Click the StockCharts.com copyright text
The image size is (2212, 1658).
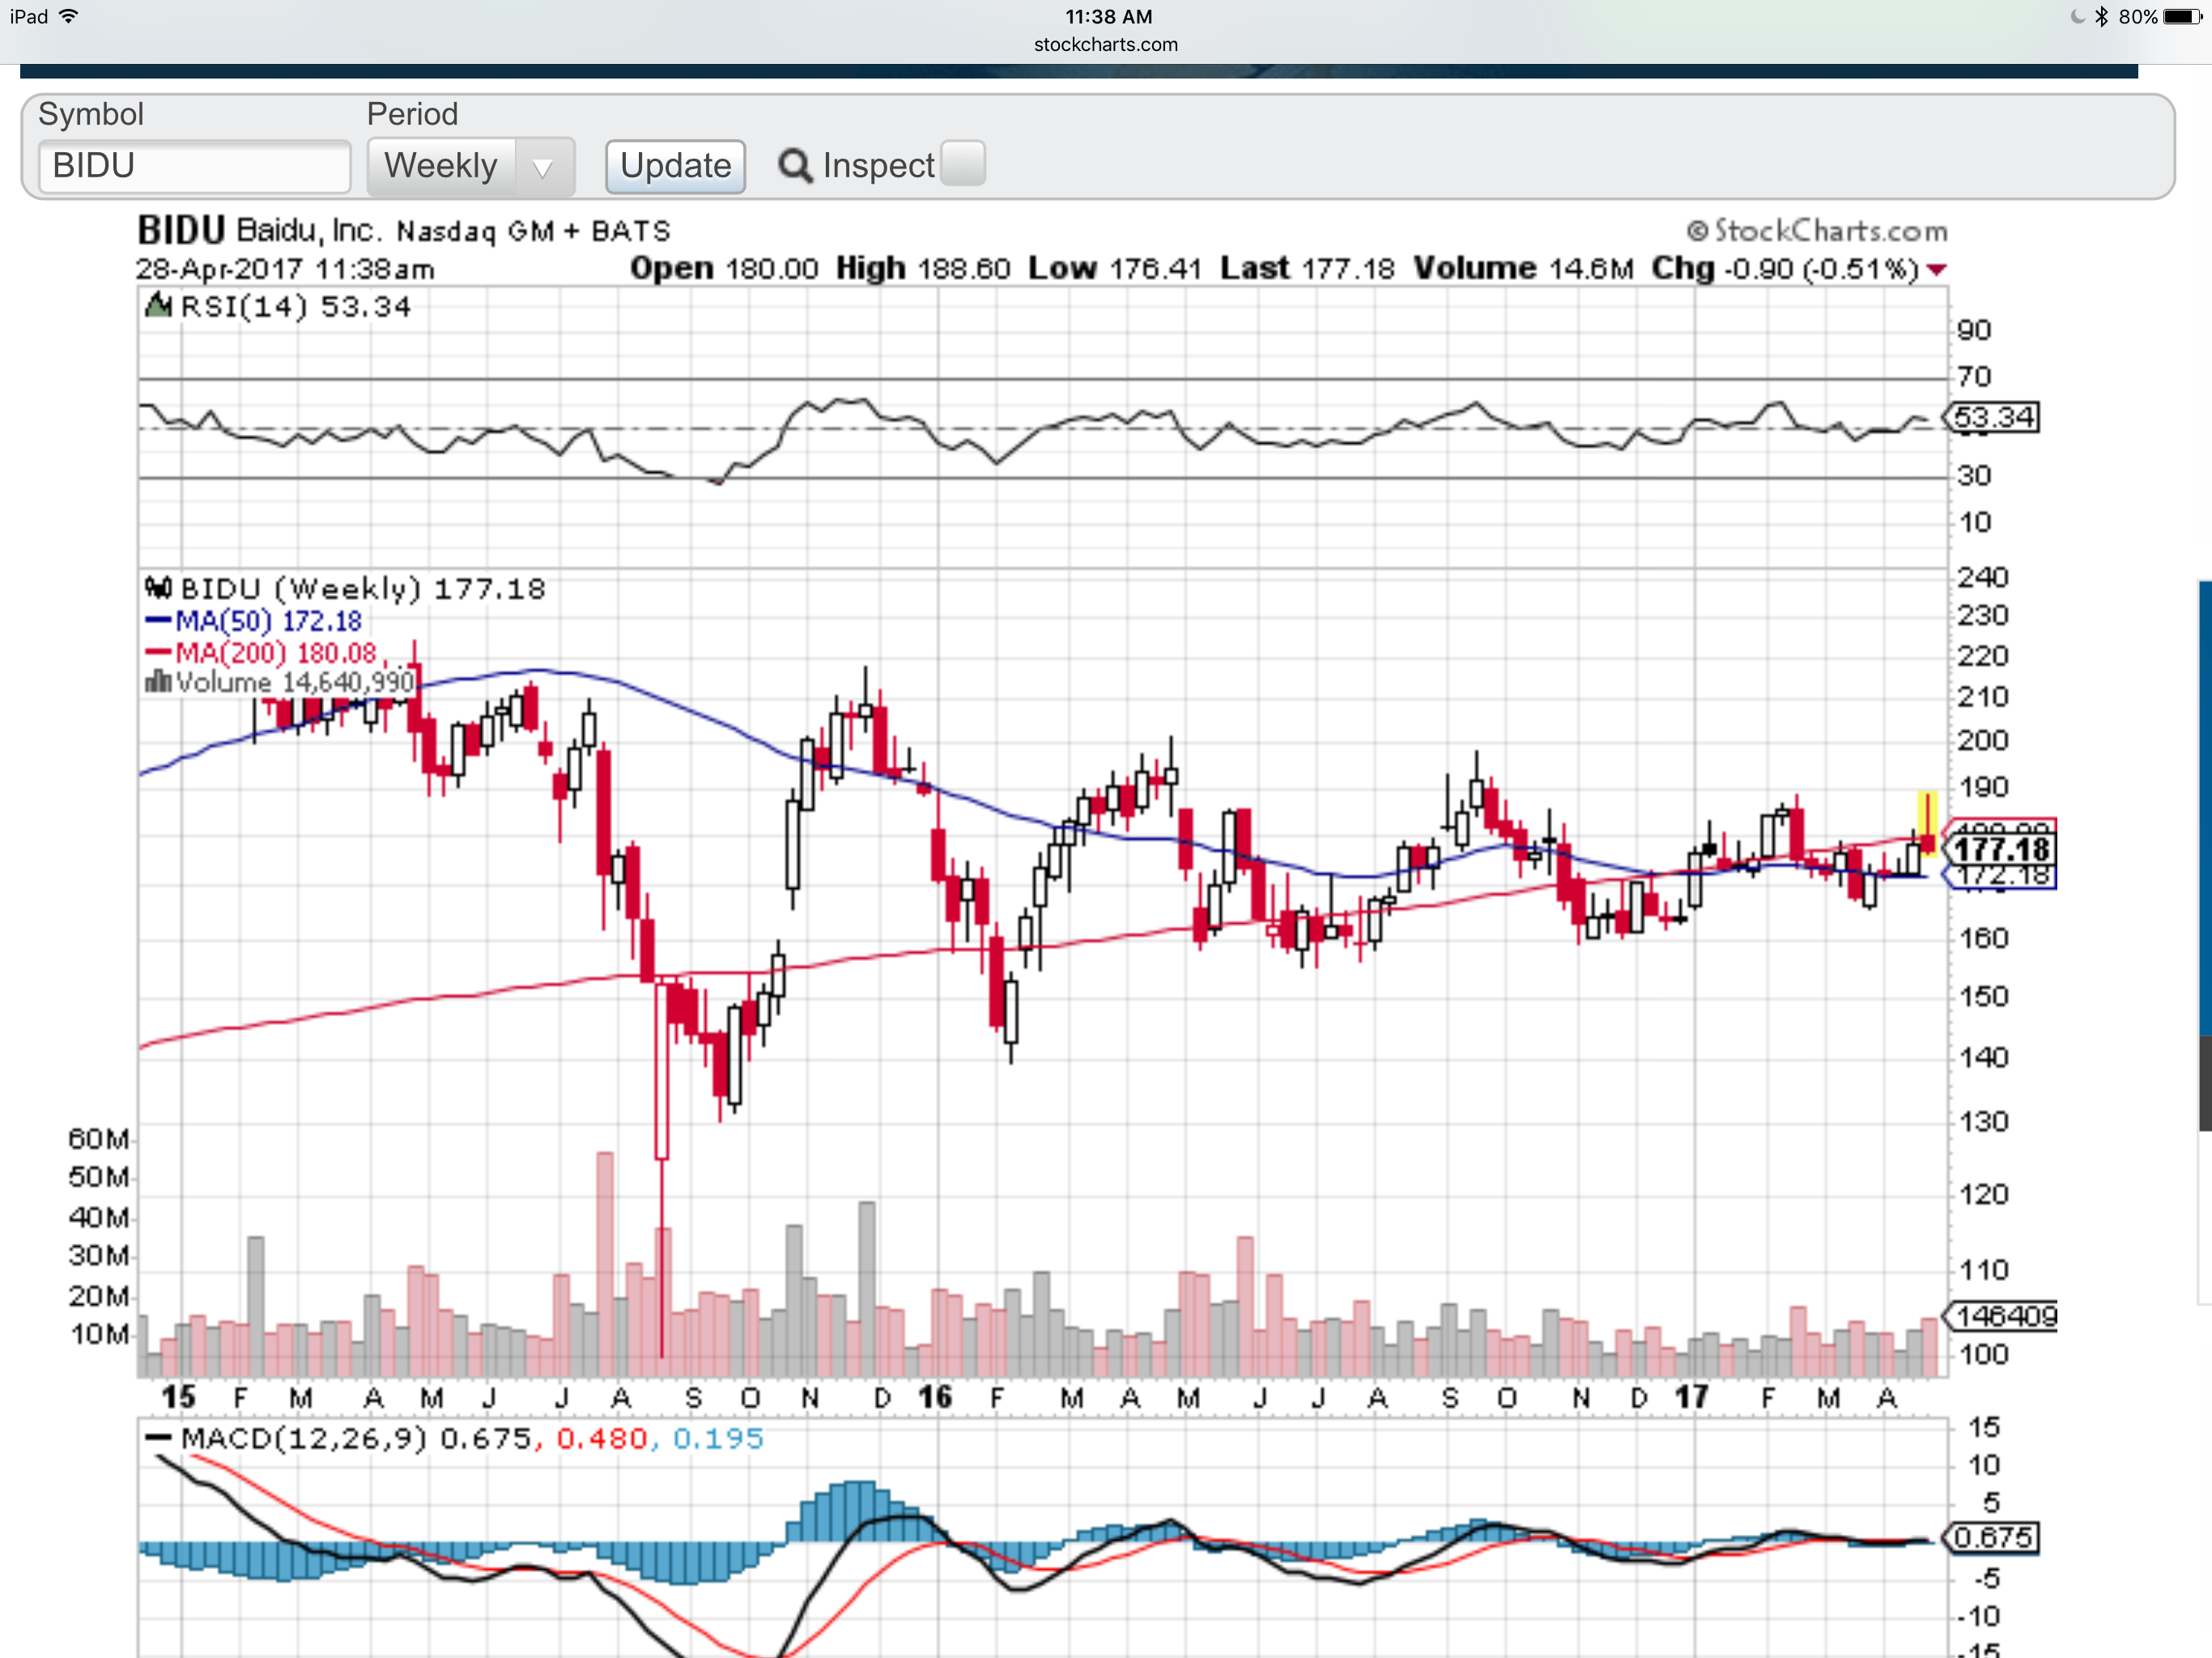click(x=1817, y=231)
